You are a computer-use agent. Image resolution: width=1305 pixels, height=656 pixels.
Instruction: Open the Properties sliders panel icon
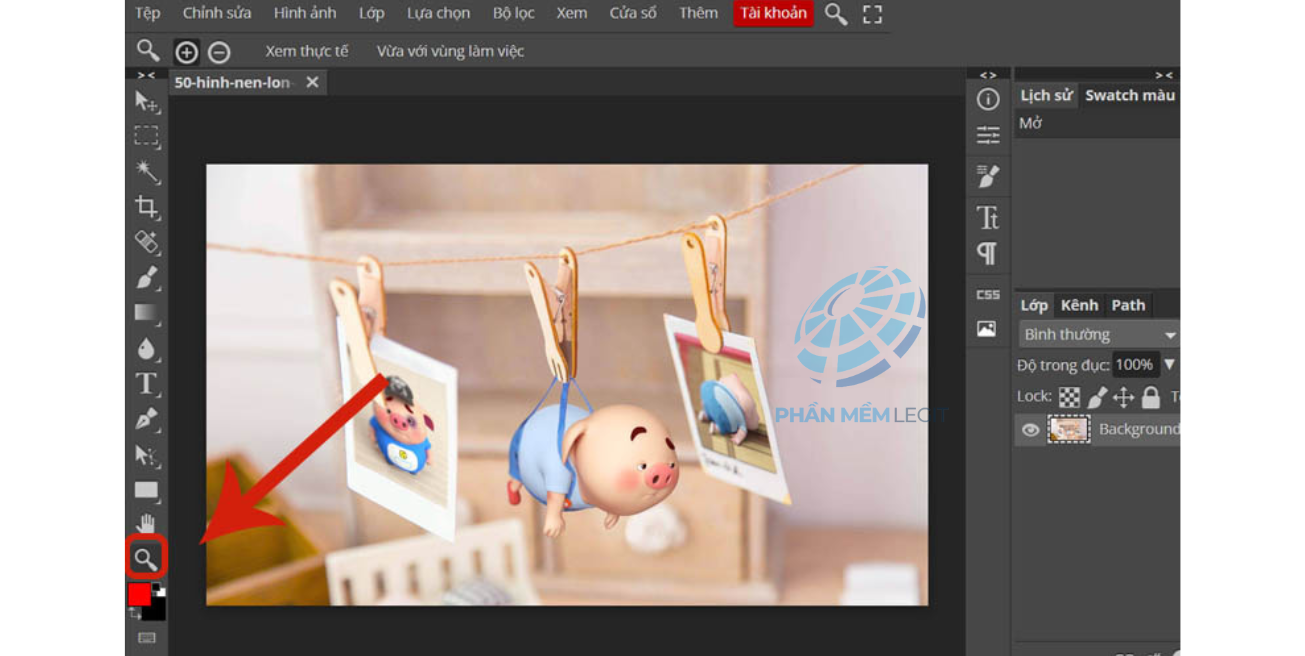point(988,135)
